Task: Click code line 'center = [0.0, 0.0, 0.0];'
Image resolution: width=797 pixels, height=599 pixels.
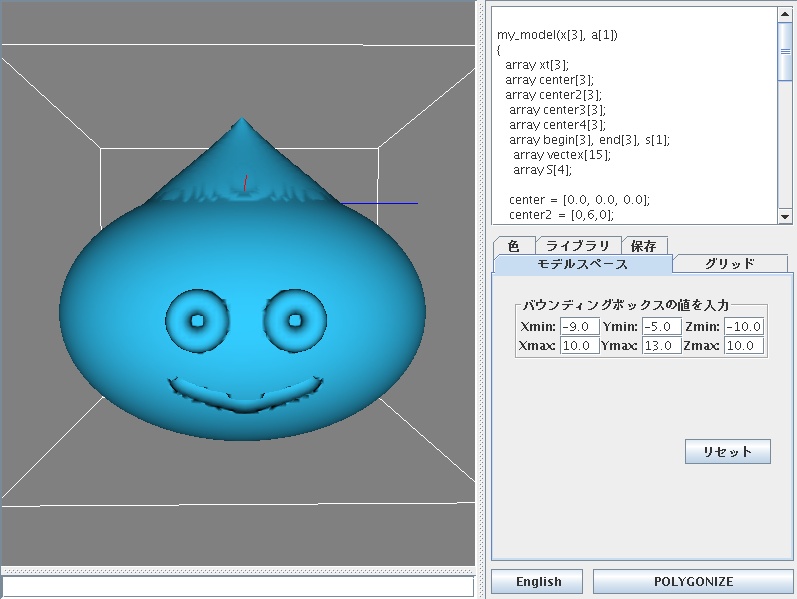Action: click(x=579, y=199)
